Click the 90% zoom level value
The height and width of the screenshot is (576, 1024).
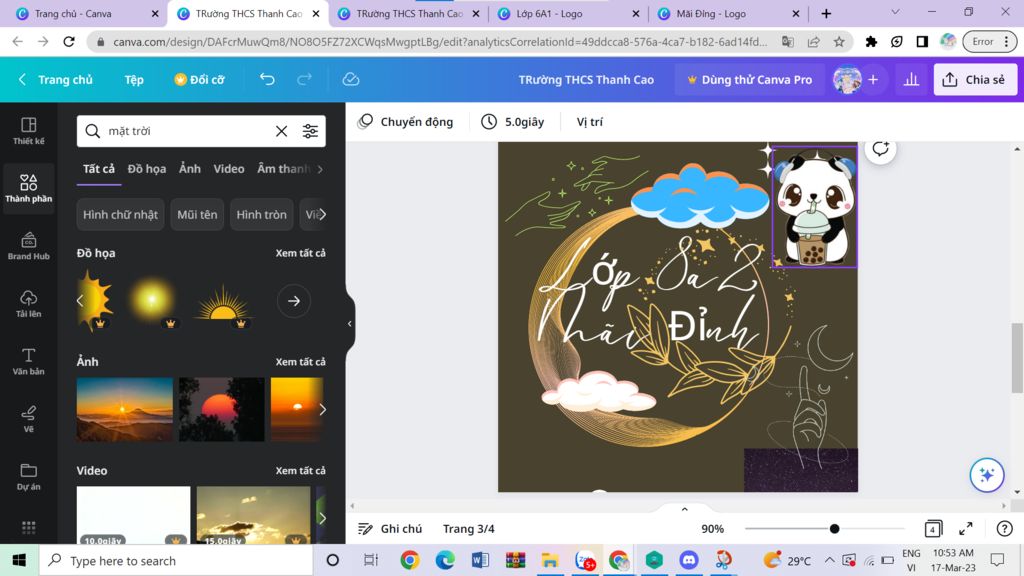coord(712,528)
